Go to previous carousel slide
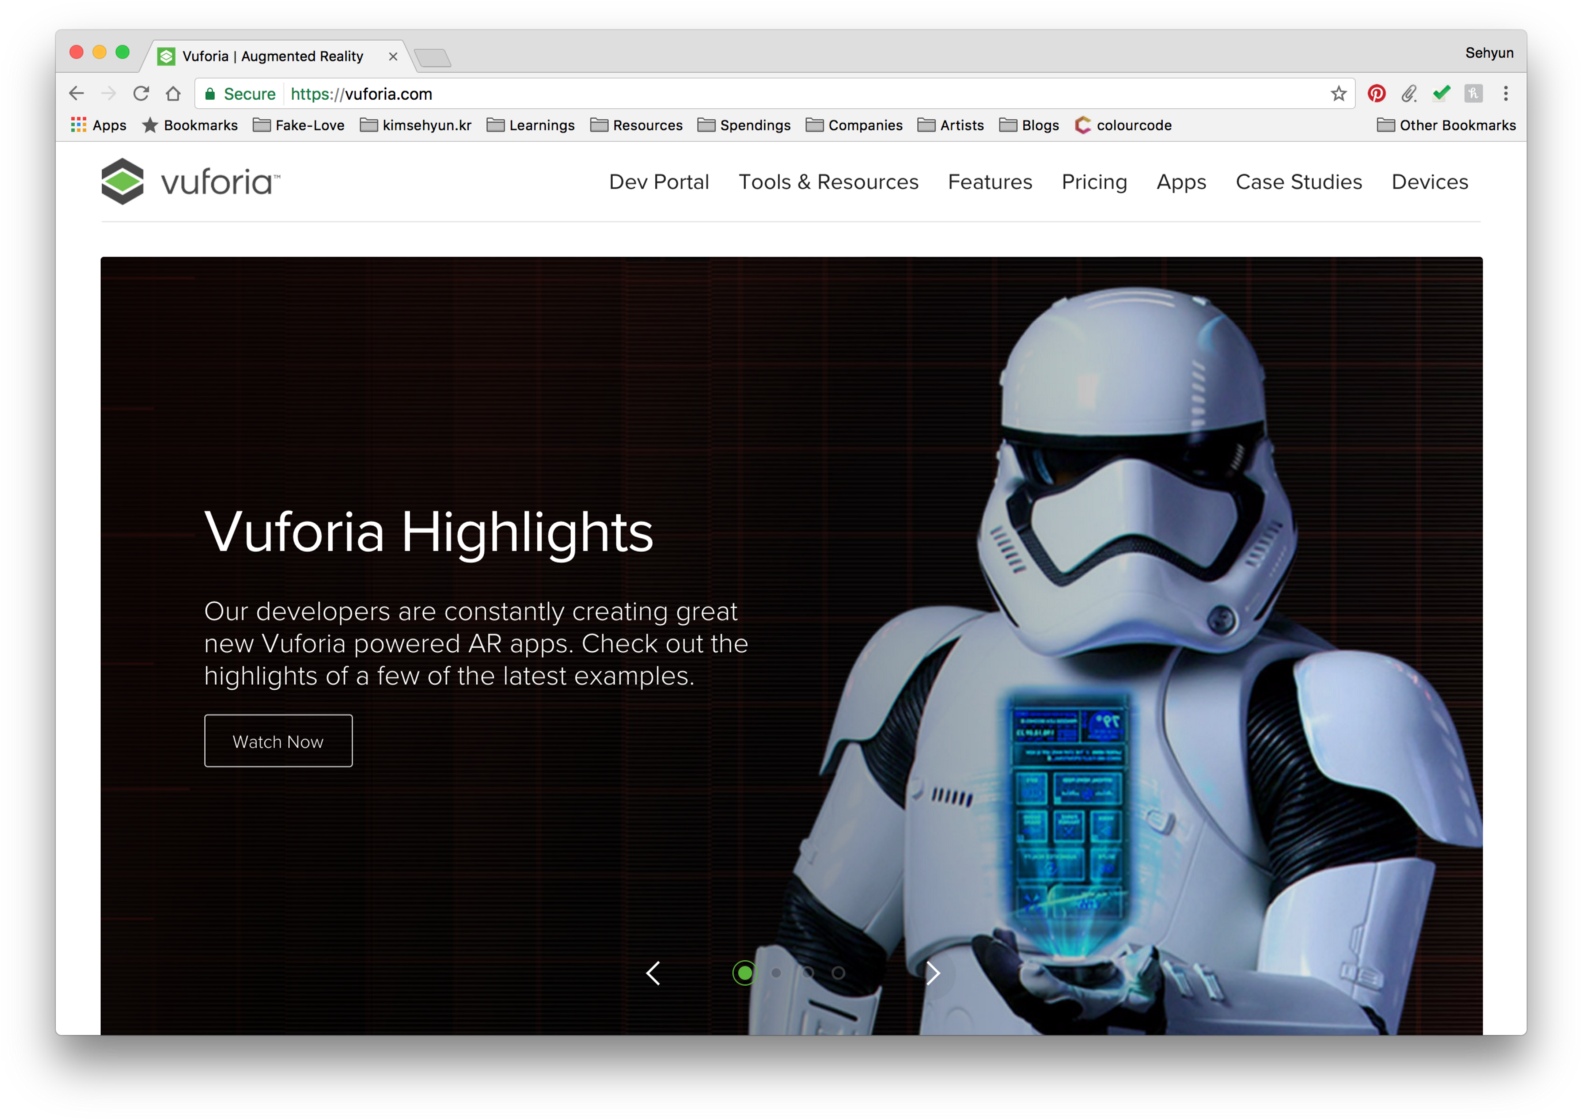The height and width of the screenshot is (1119, 1581). tap(653, 973)
